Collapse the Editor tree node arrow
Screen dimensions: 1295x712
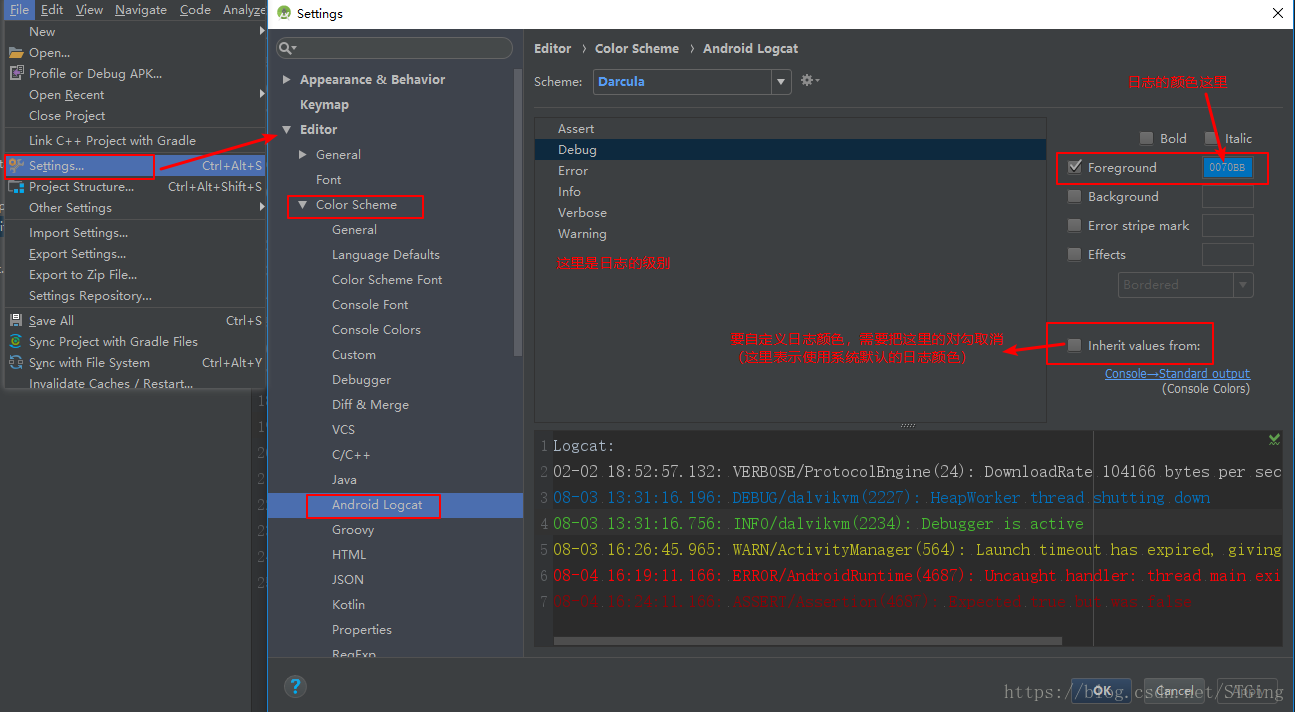pyautogui.click(x=287, y=130)
